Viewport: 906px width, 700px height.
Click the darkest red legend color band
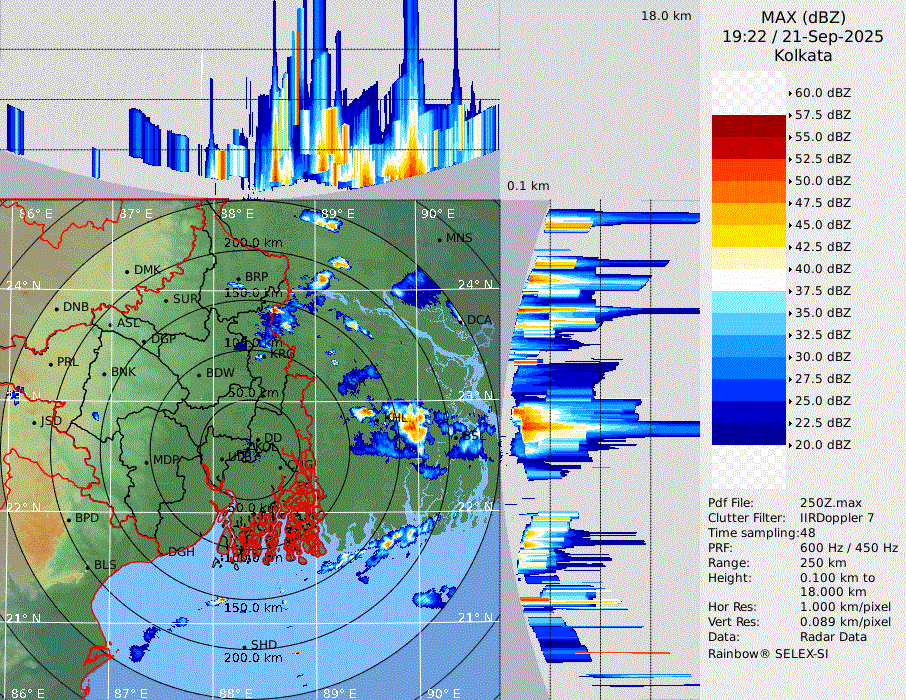pos(748,125)
